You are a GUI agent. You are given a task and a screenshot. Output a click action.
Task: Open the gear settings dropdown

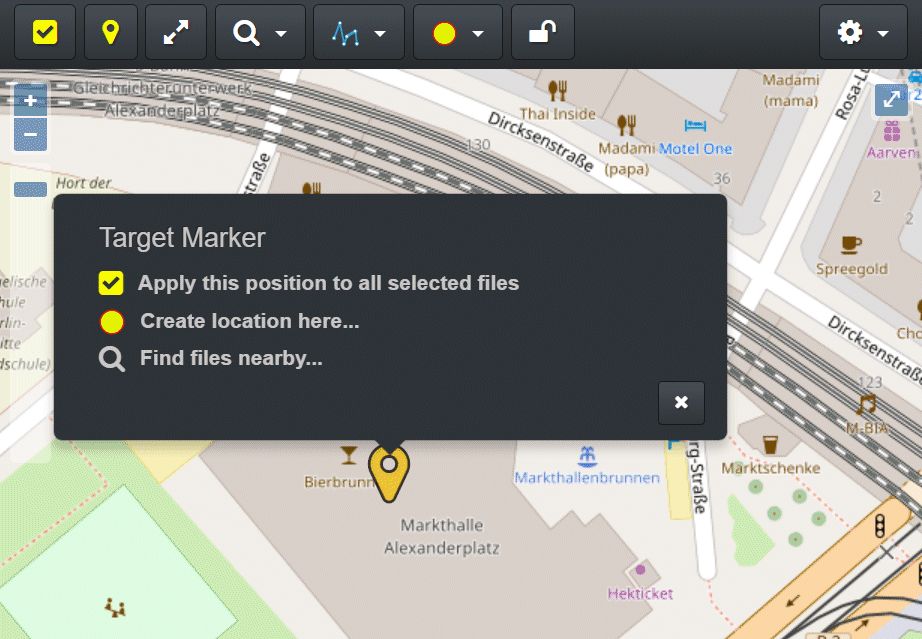pyautogui.click(x=863, y=32)
